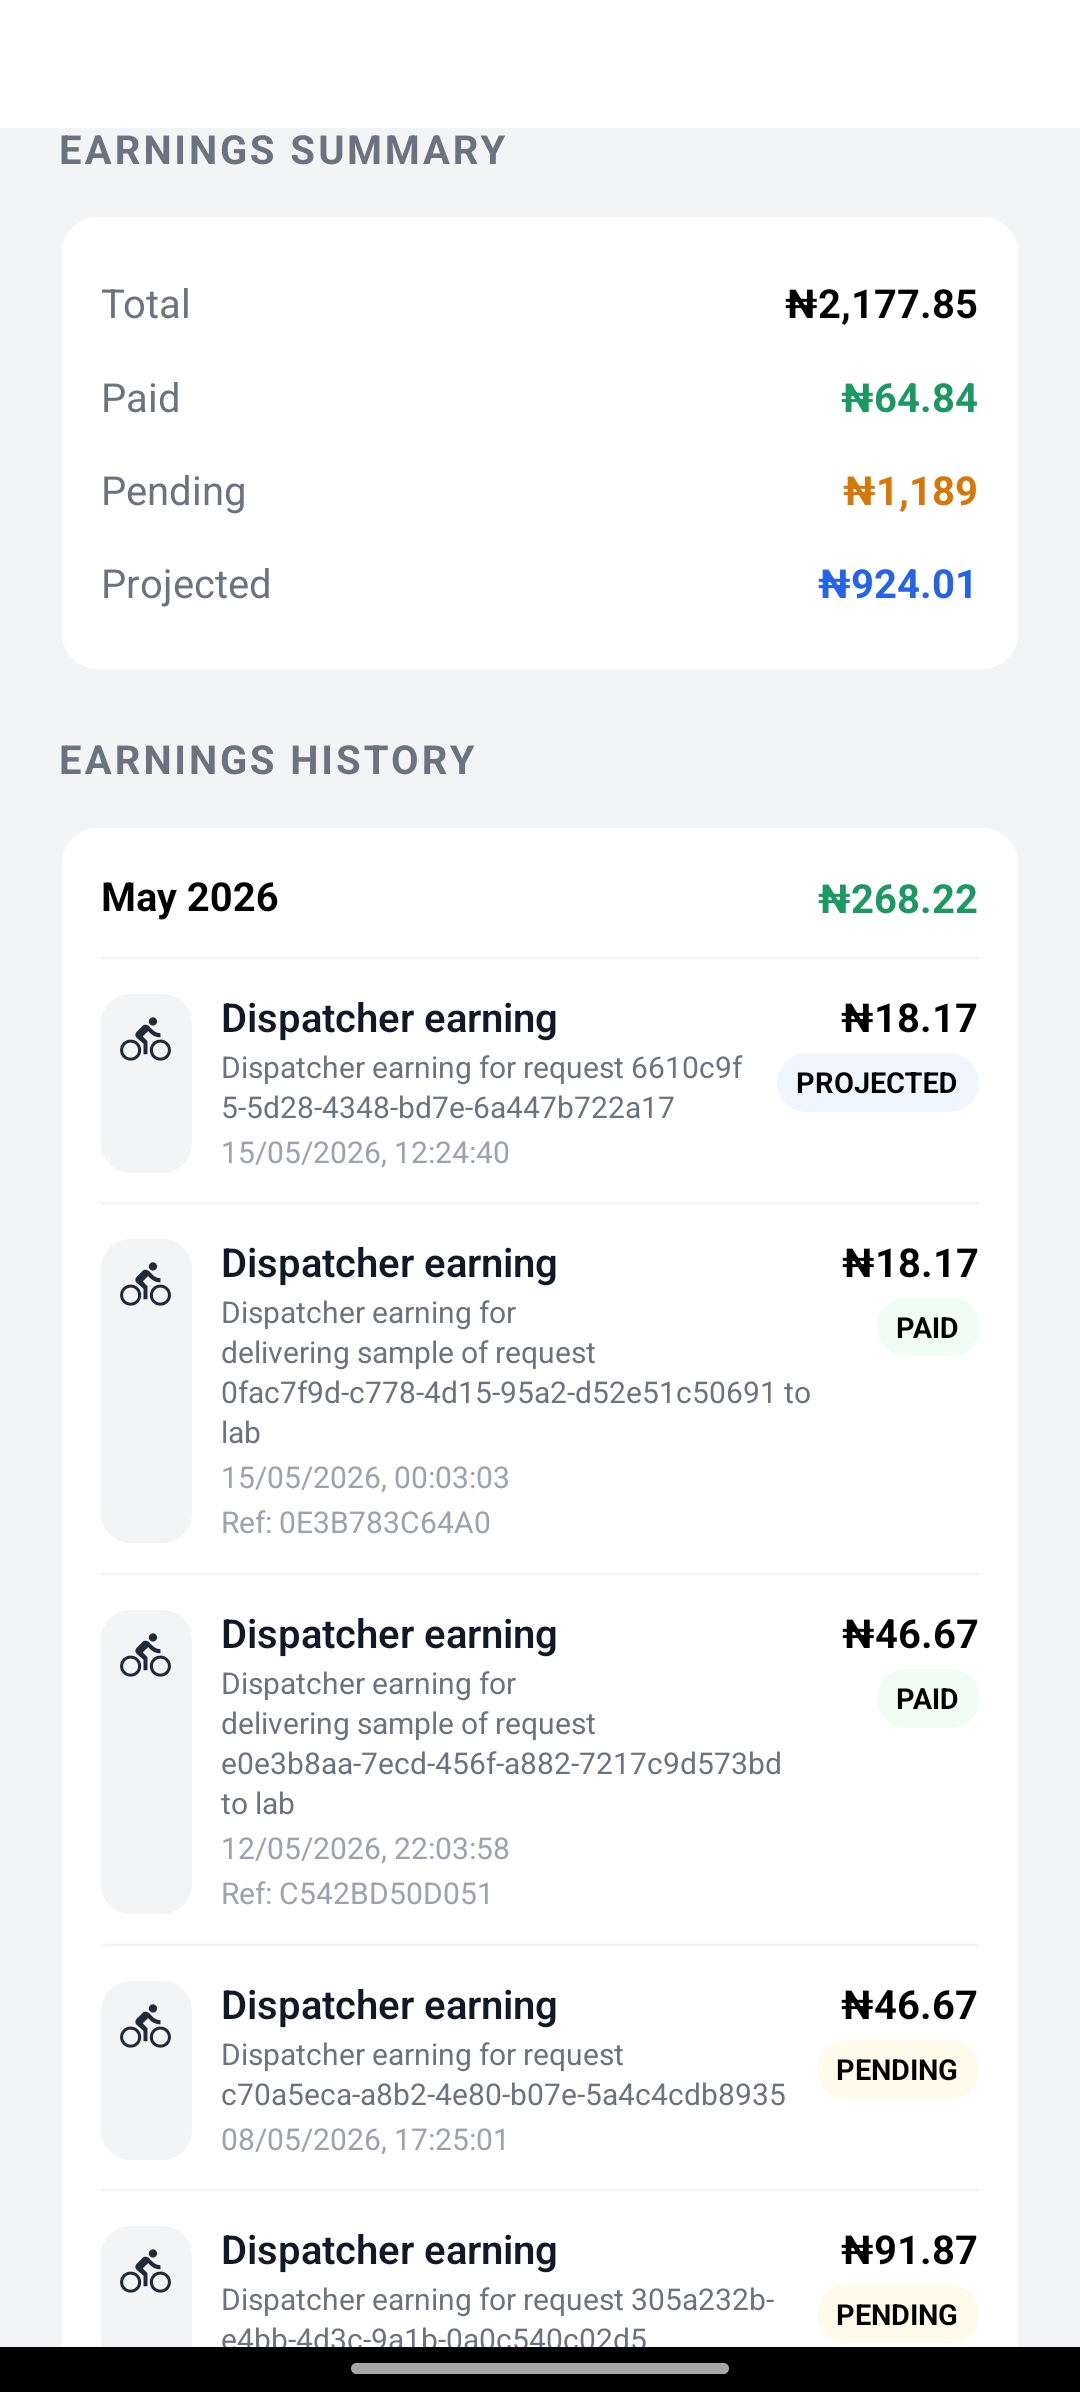Screen dimensions: 1080x2392
Task: Tap the Projected amount ₦924.01
Action: coord(897,585)
